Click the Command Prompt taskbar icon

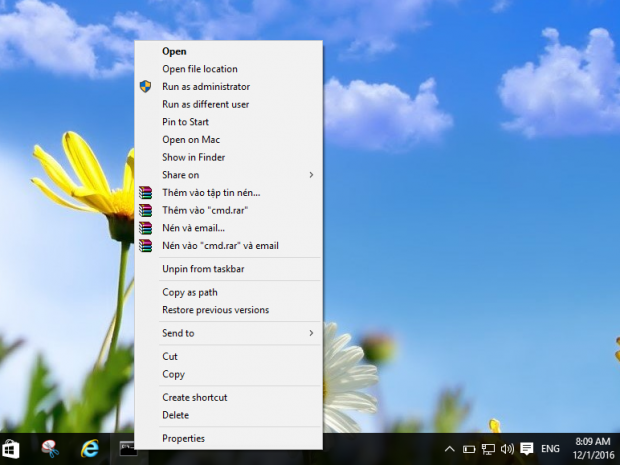coord(128,449)
